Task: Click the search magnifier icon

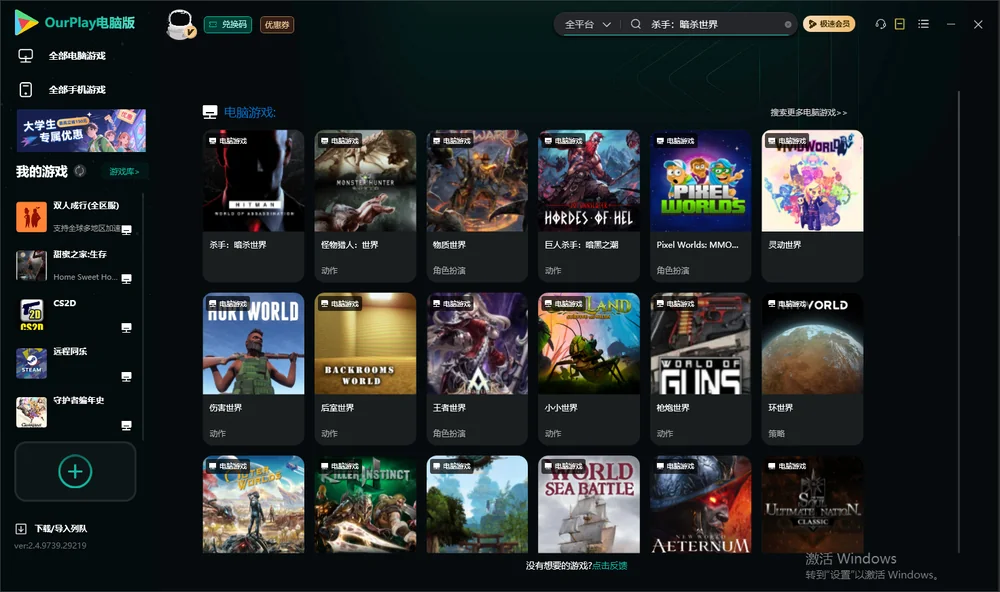Action: point(636,24)
